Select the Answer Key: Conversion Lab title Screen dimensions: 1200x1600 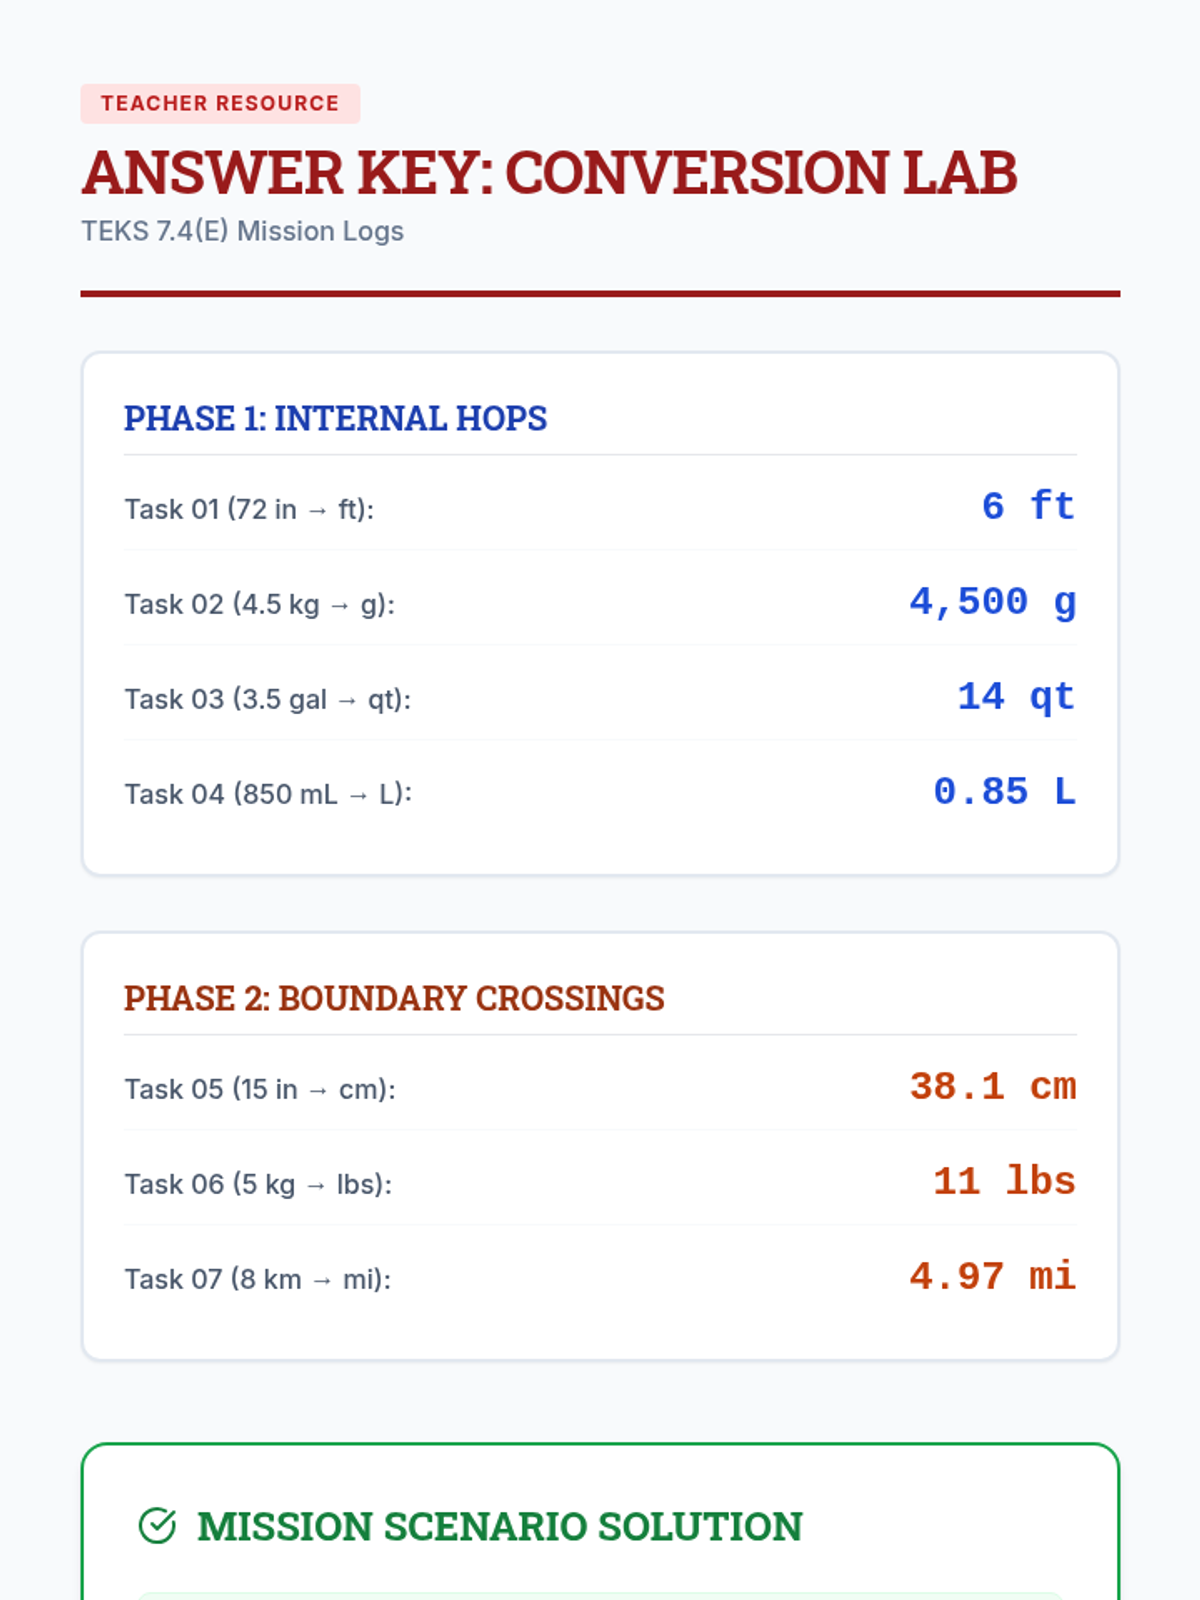(549, 172)
